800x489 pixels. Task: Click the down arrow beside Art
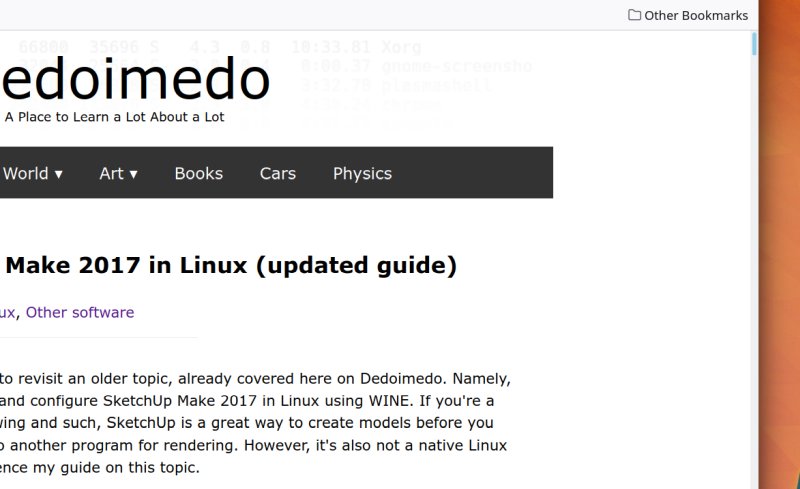click(133, 174)
